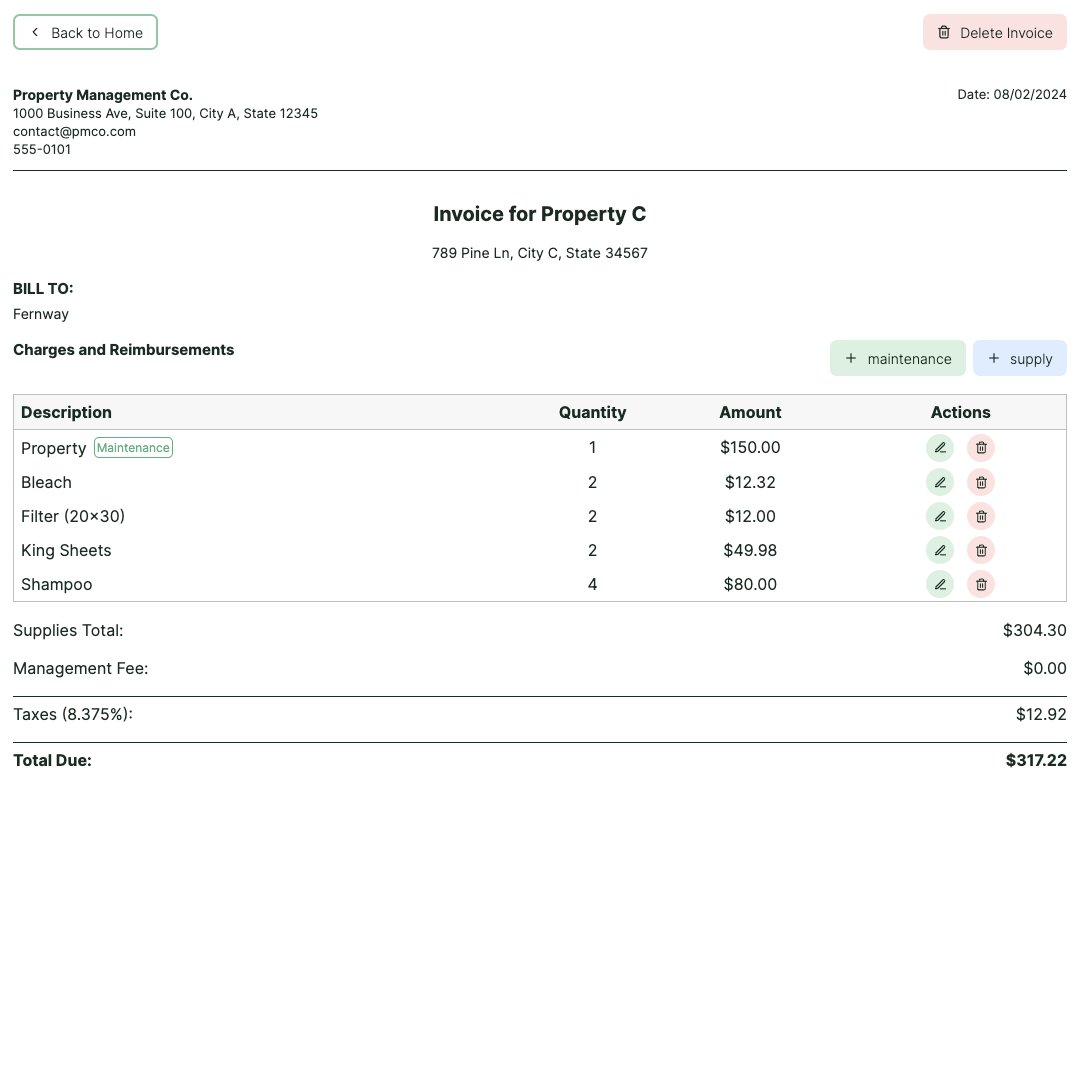The image size is (1080, 1081).
Task: Click the Management Fee value $0.00
Action: [1045, 668]
